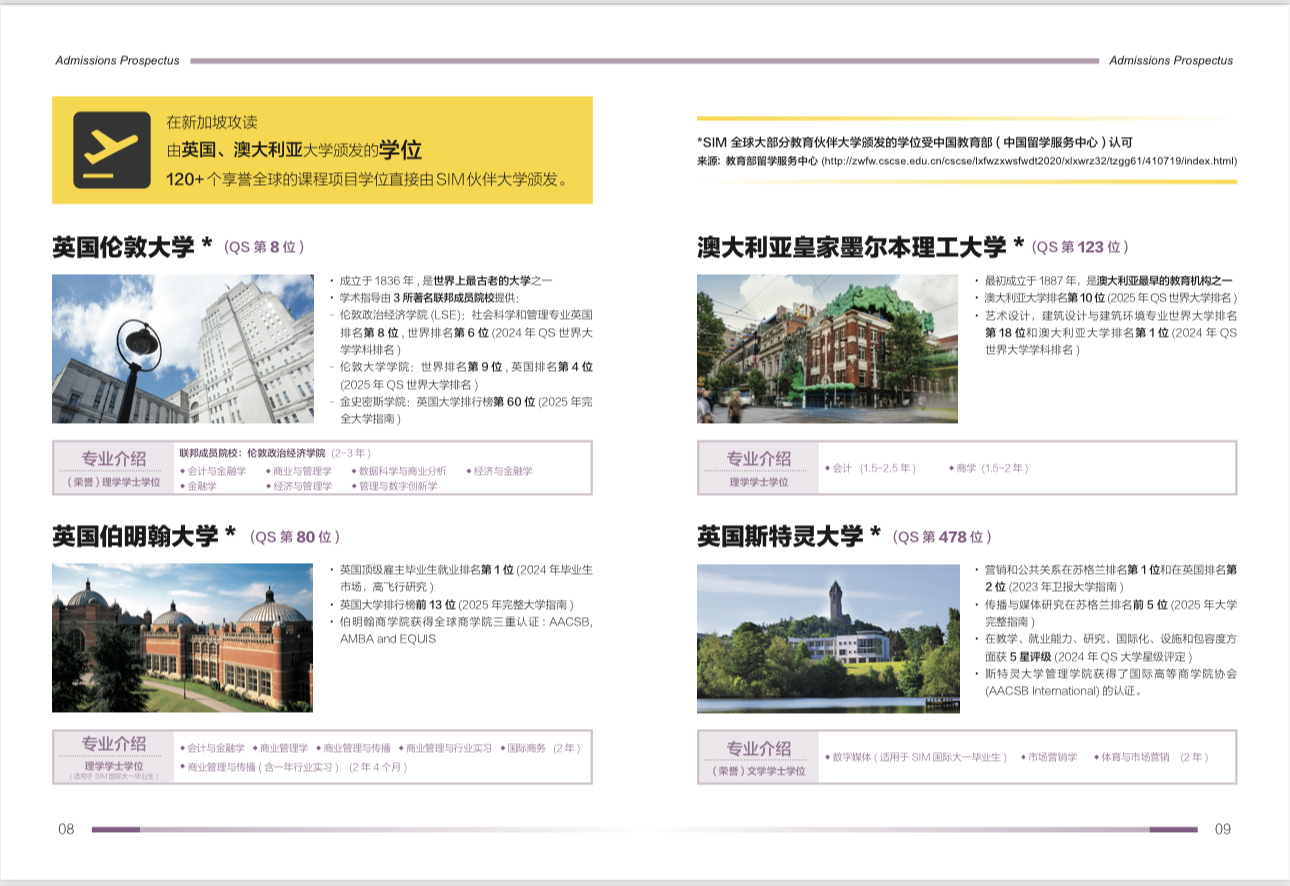Click the University of London building photo
Screen dimensions: 1290x886
click(x=183, y=349)
